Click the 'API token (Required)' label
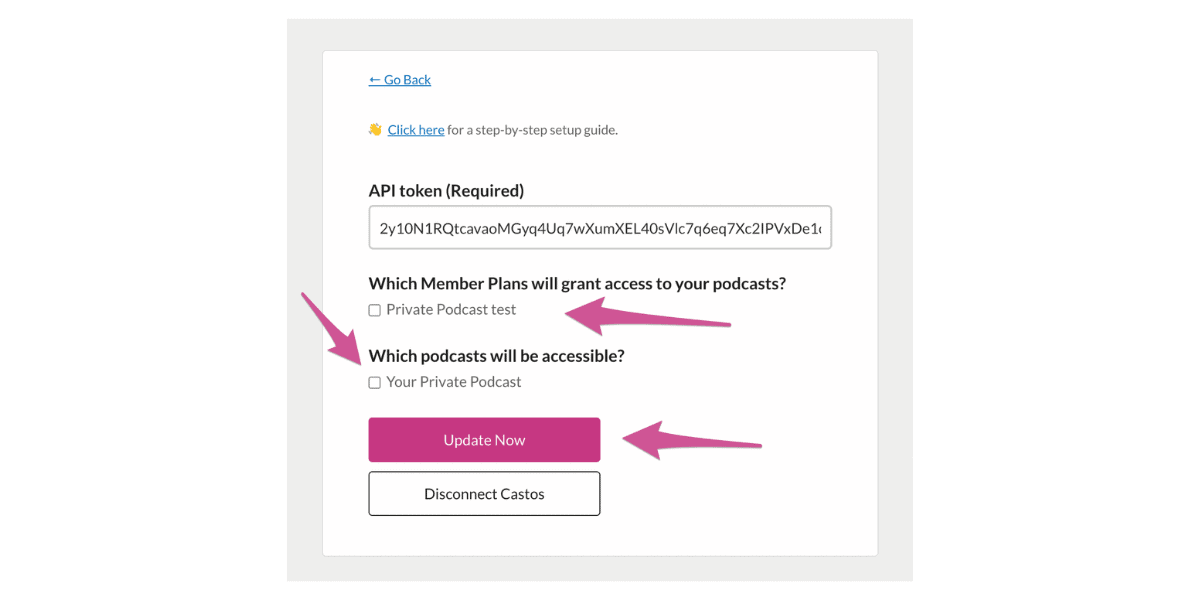The image size is (1200, 600). (446, 191)
